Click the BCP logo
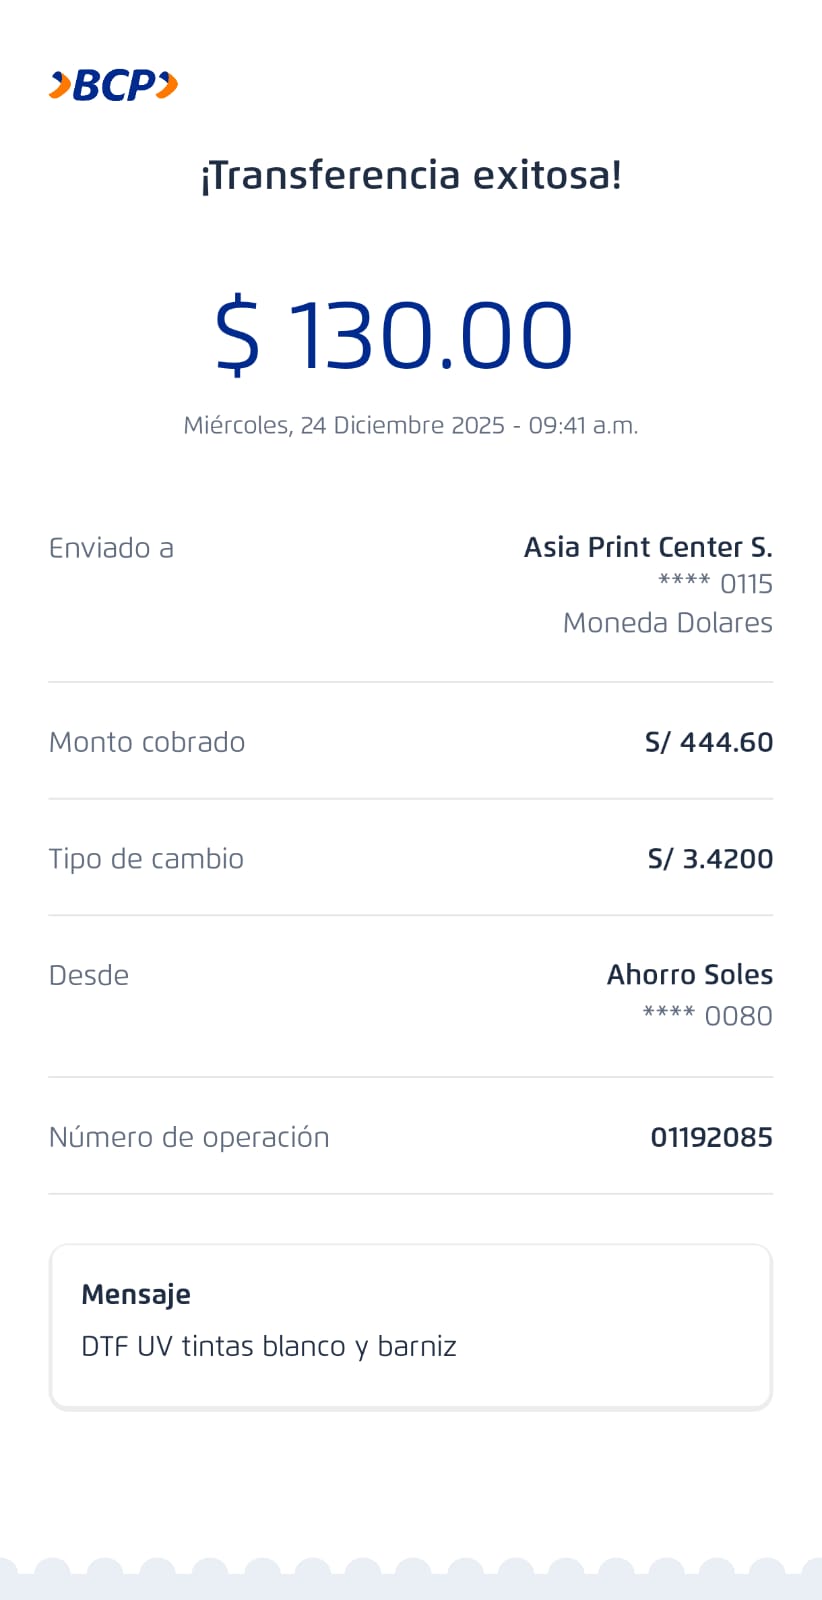This screenshot has width=822, height=1600. [113, 86]
